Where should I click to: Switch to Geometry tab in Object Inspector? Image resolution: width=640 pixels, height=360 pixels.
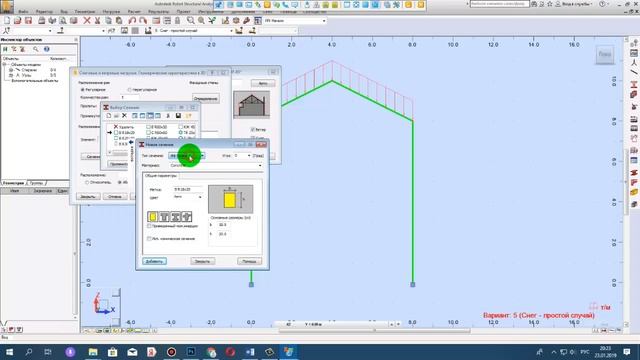(13, 183)
